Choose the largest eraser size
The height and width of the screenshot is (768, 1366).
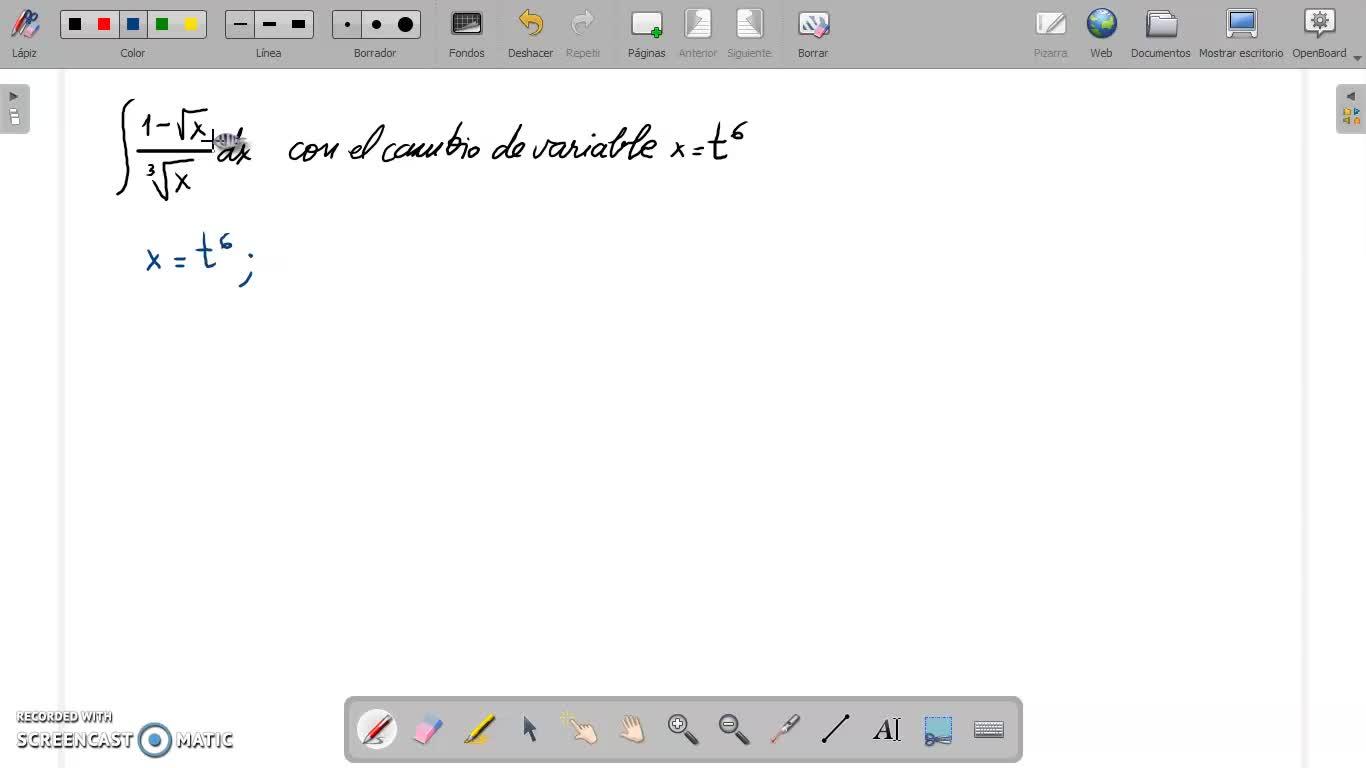click(405, 24)
